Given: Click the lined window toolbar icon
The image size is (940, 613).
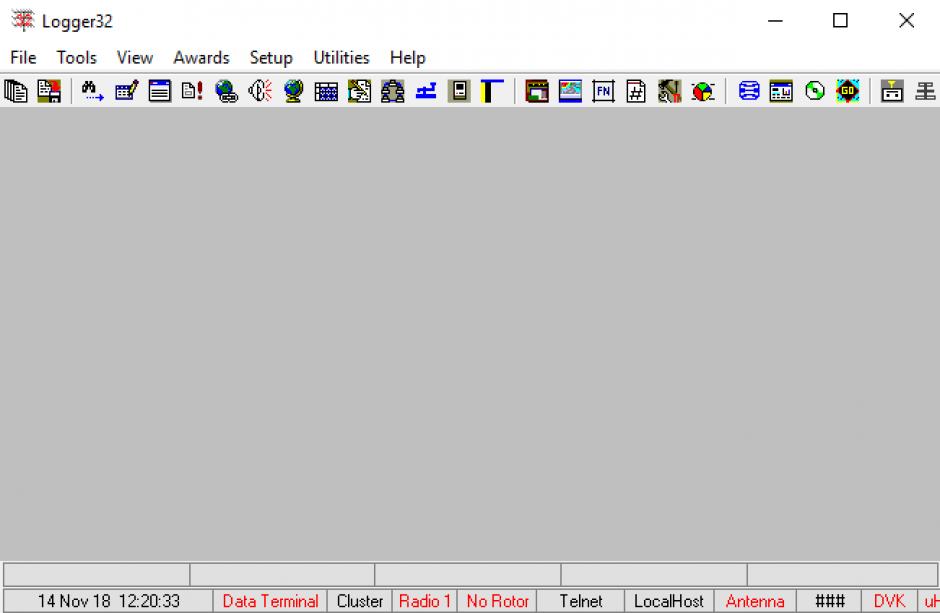Looking at the screenshot, I should coord(159,91).
